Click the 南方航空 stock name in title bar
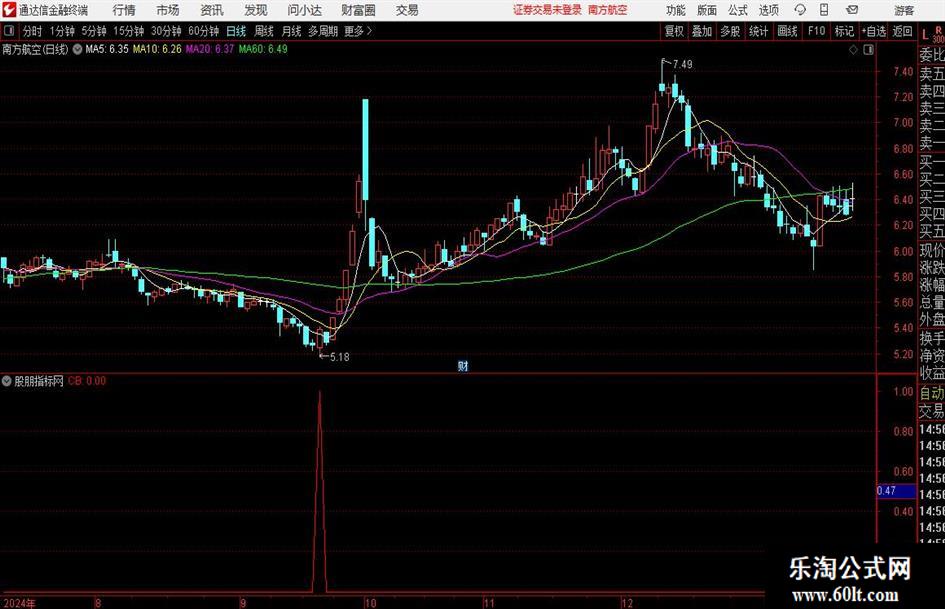945x609 pixels. click(x=608, y=10)
